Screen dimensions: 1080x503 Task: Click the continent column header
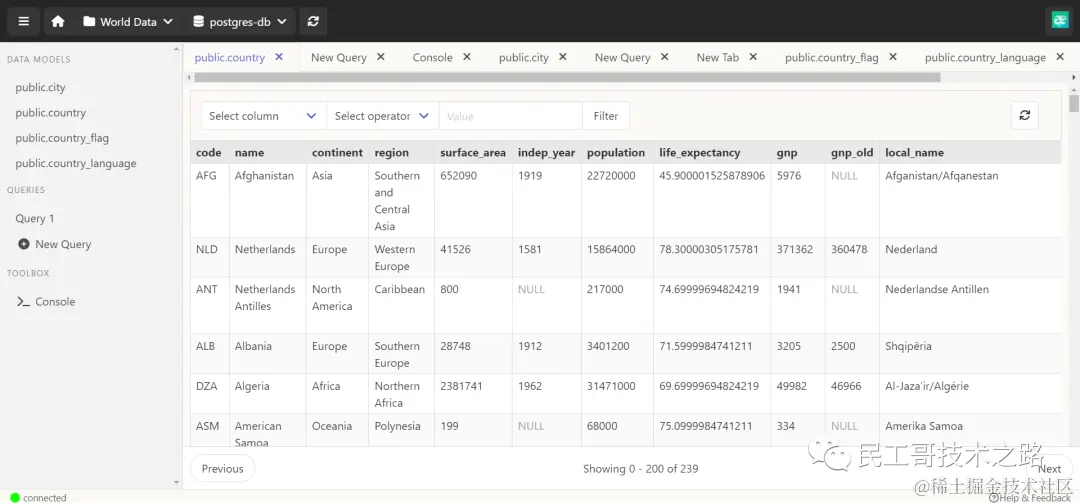click(338, 152)
